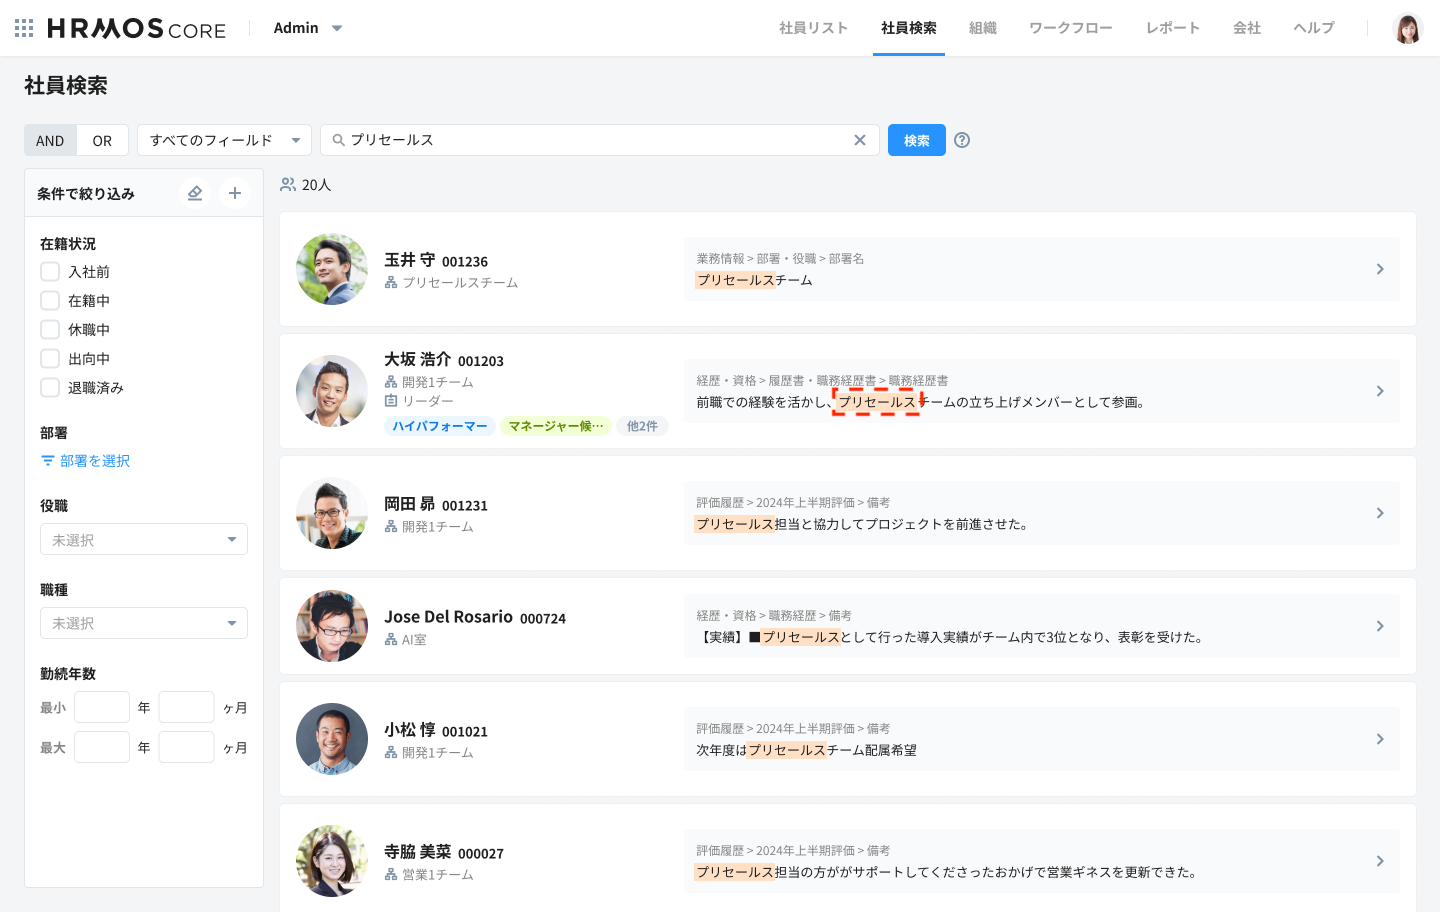Open the app launcher grid icon
1440x912 pixels.
click(24, 28)
